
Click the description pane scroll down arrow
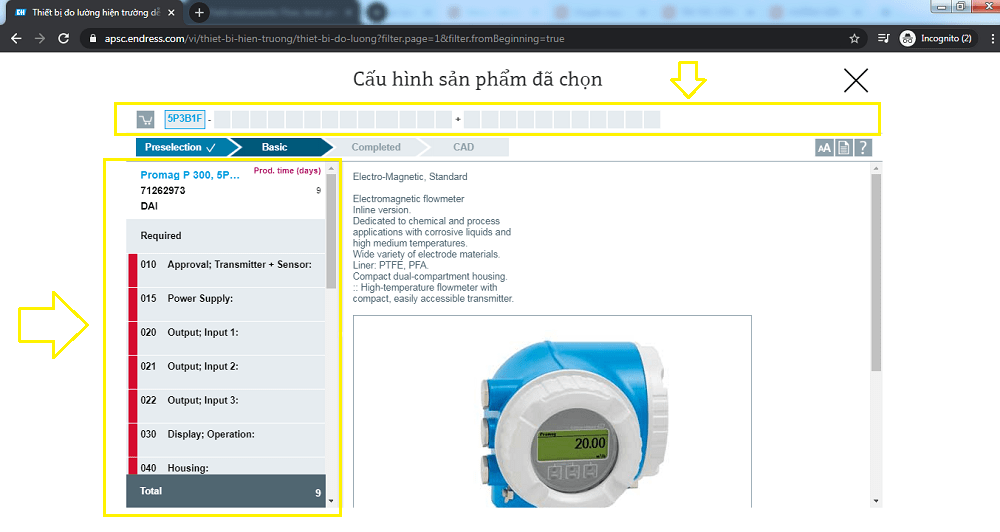pos(876,501)
